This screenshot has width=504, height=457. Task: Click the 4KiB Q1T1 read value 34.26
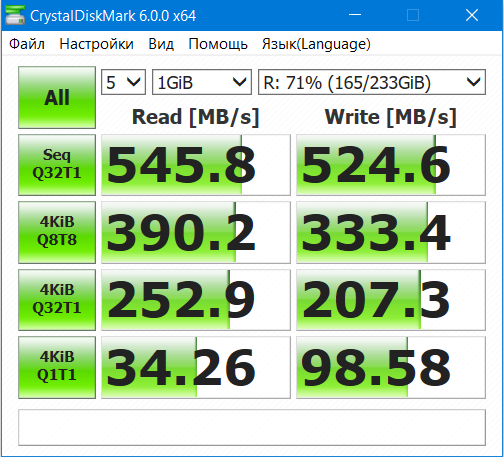[196, 367]
